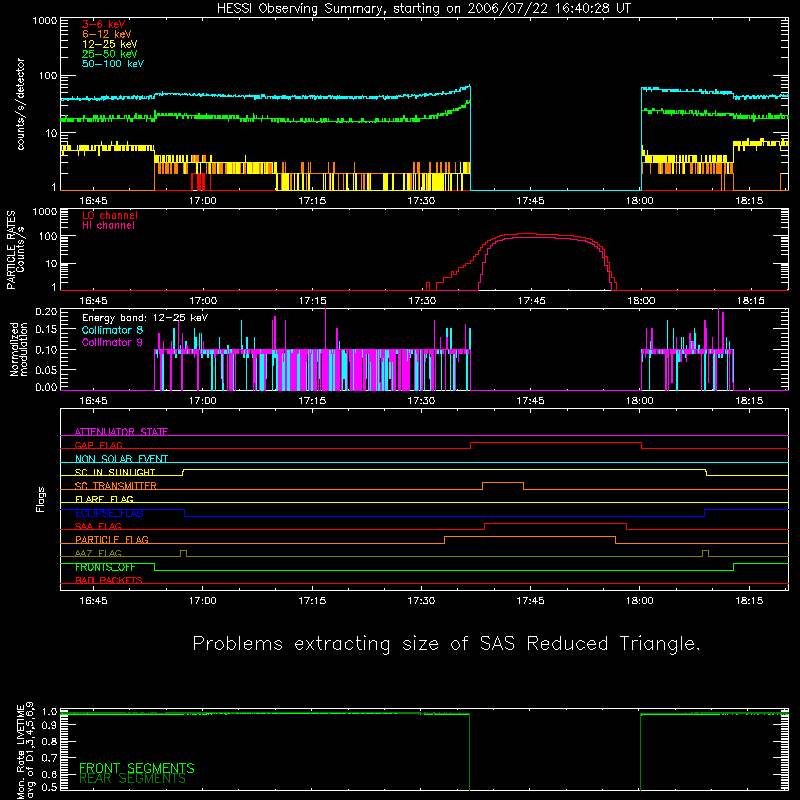Click the PARTICLE RATES Counts/s axis label
This screenshot has width=800, height=800.
pyautogui.click(x=15, y=250)
